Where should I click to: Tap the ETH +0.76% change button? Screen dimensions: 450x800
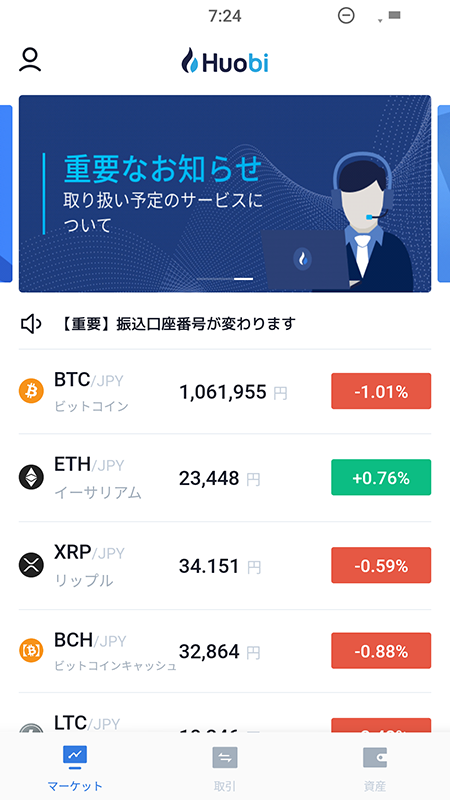point(381,478)
